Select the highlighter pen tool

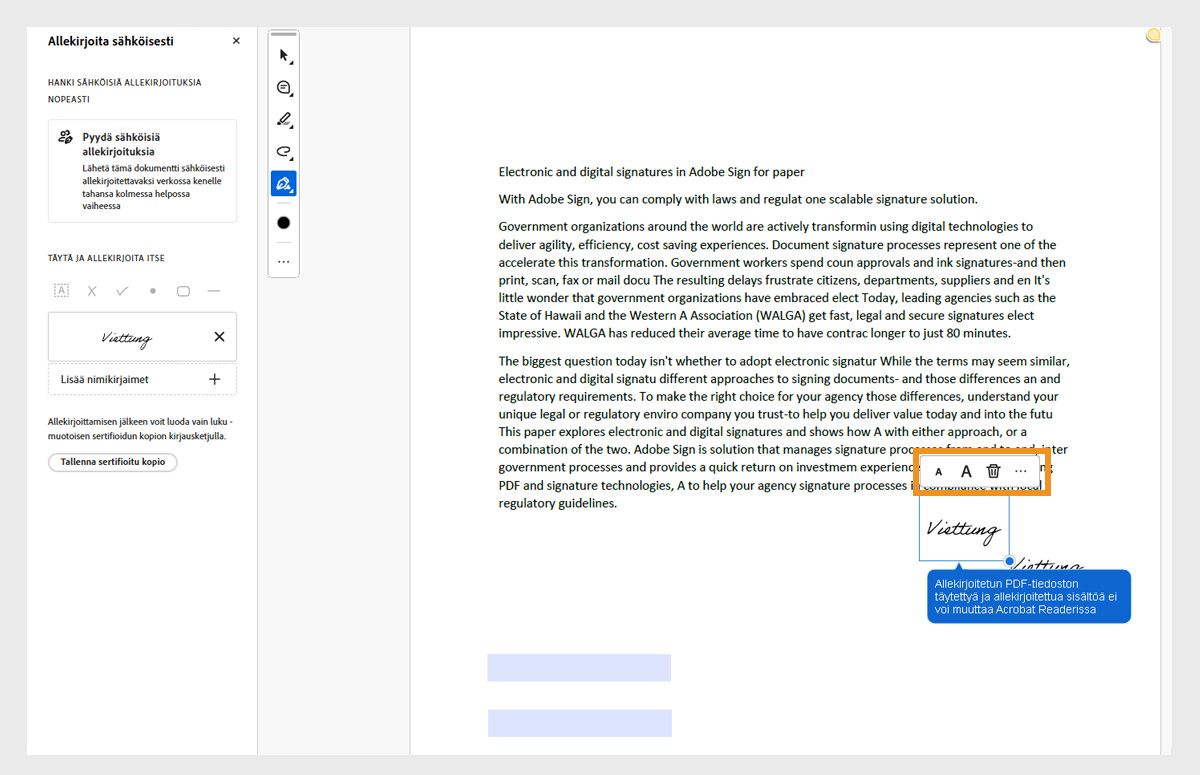pyautogui.click(x=284, y=120)
